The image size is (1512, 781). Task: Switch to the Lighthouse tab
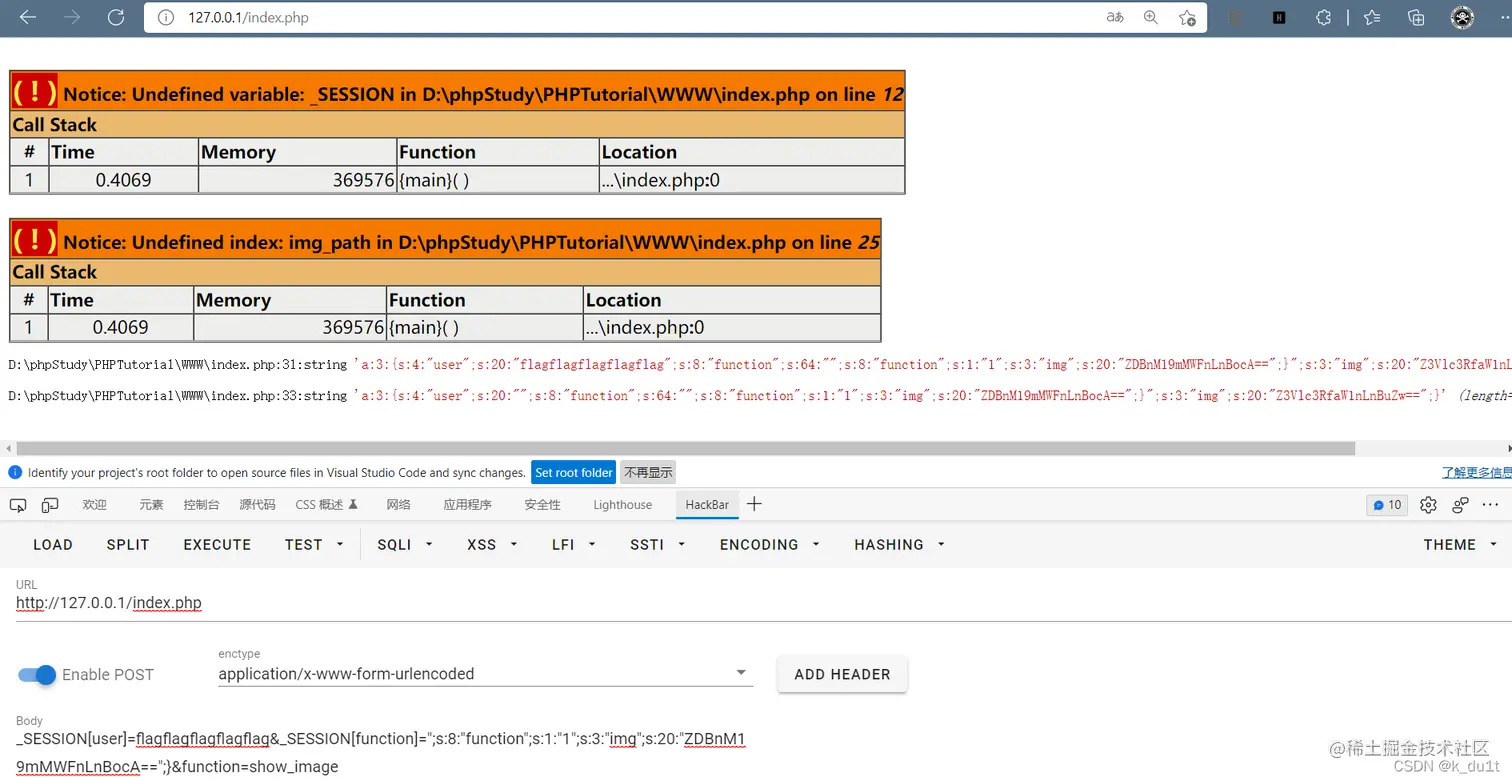[622, 505]
